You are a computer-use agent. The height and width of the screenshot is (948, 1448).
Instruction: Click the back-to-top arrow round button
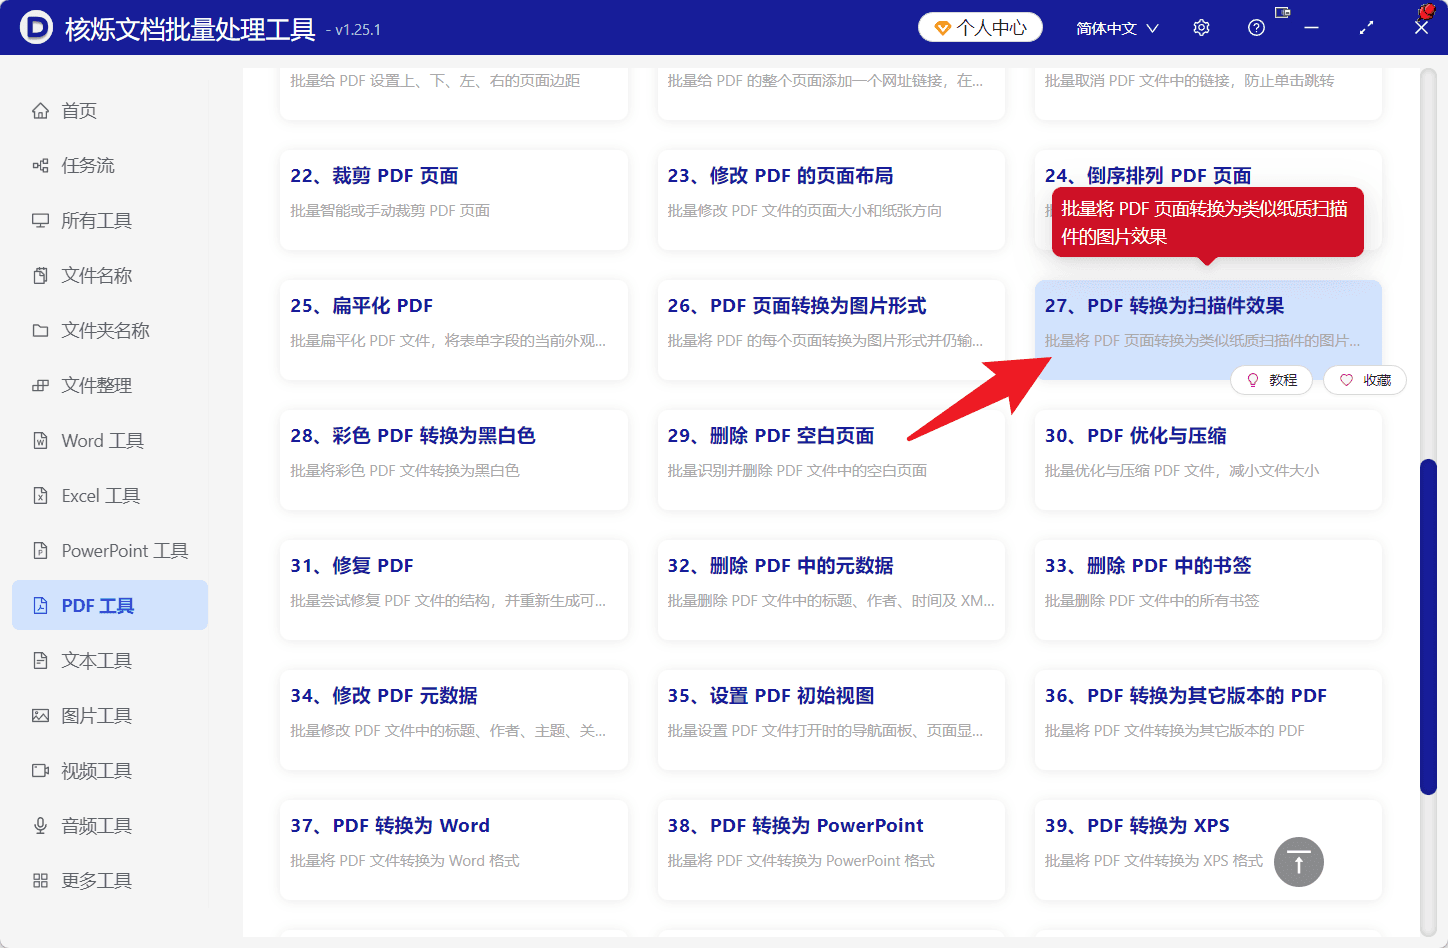(x=1298, y=862)
